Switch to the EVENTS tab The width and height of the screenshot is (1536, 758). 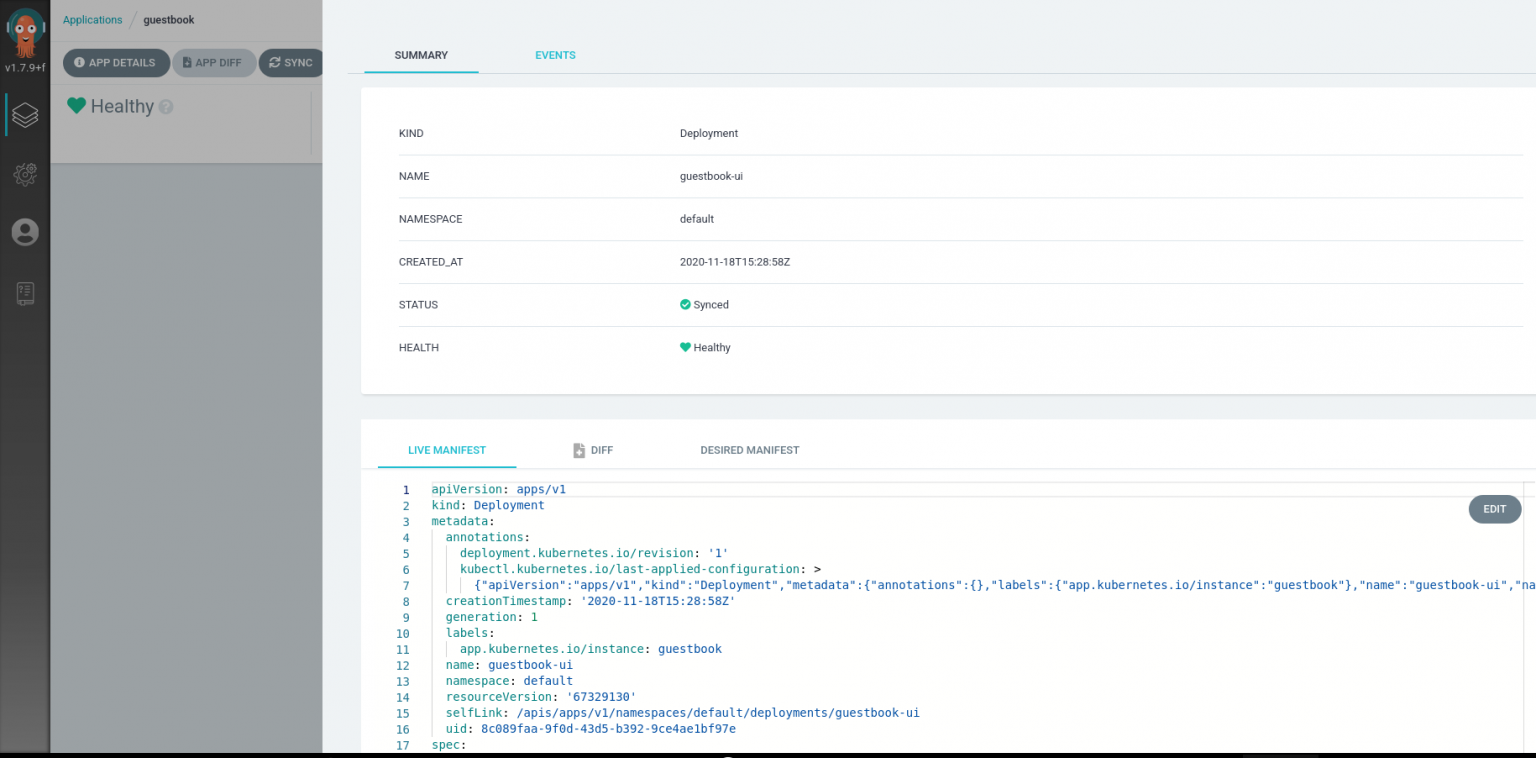click(x=555, y=55)
